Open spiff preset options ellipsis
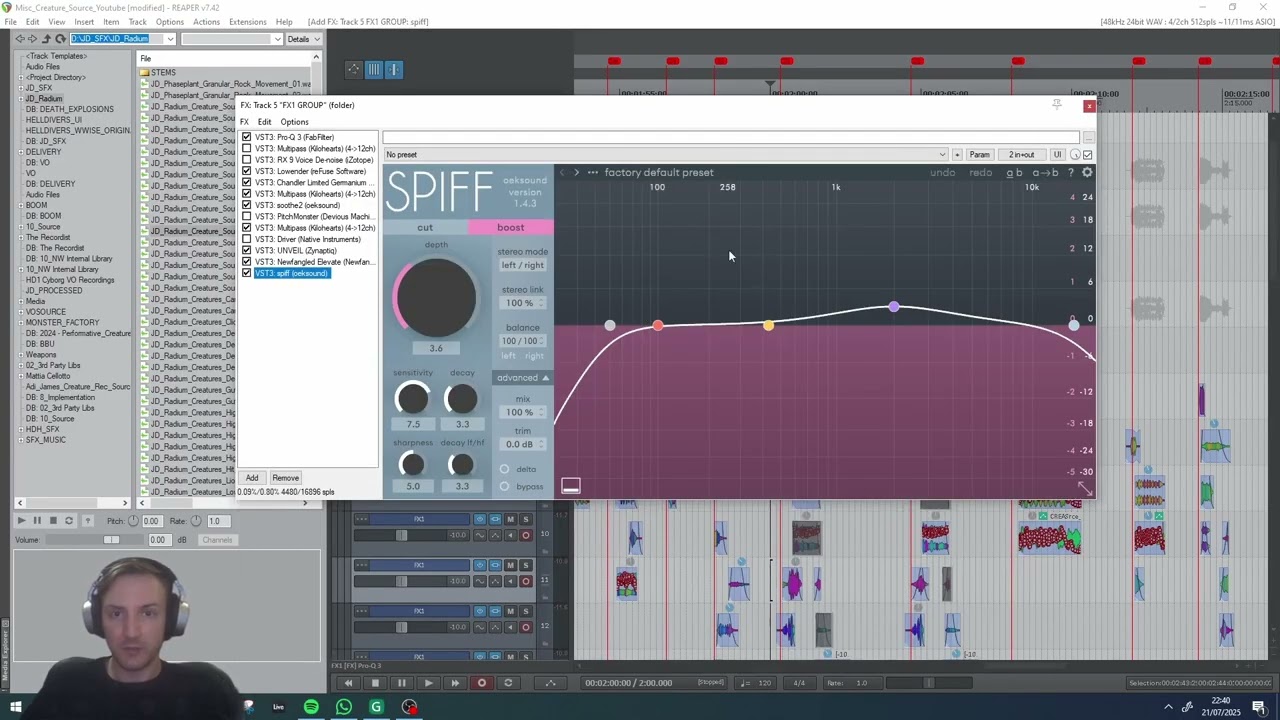 click(x=593, y=173)
